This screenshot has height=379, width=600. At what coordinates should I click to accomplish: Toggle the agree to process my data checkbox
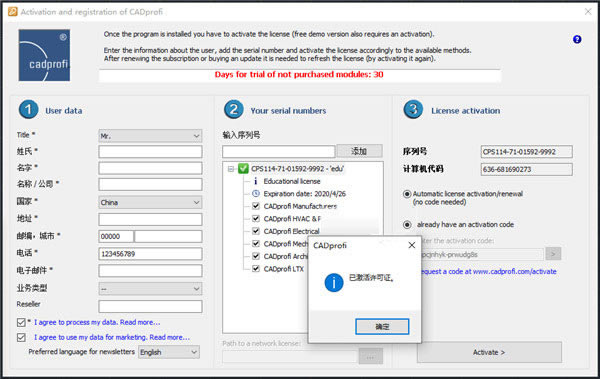[21, 322]
